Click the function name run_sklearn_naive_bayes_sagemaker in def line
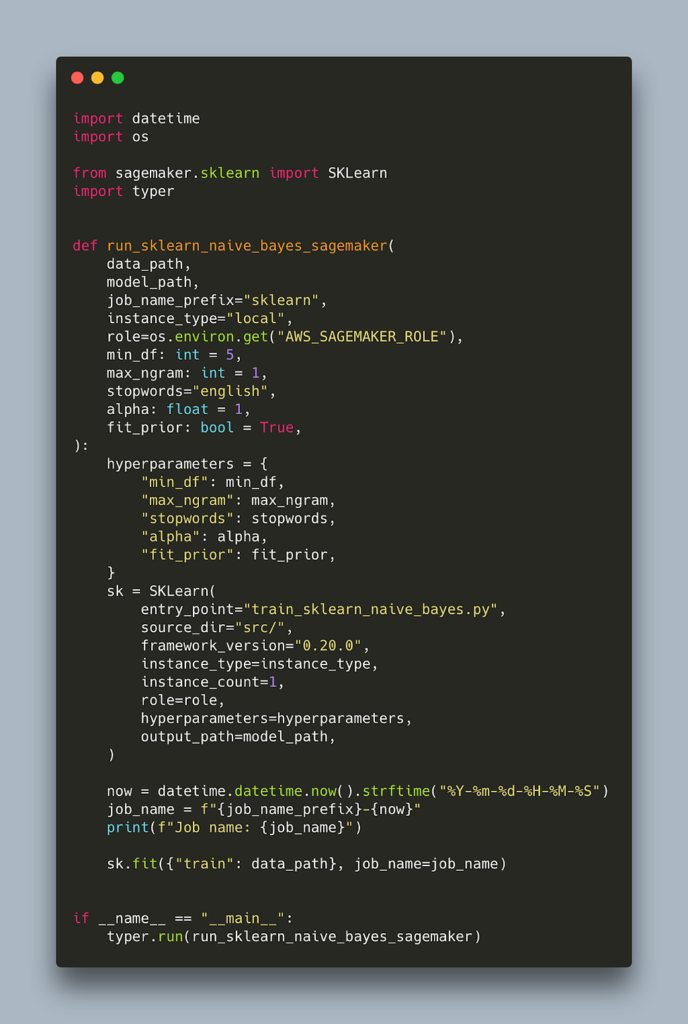 [247, 246]
